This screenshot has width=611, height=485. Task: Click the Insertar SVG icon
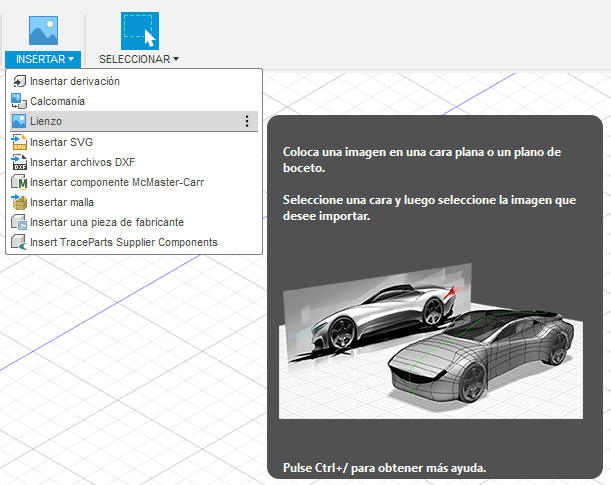19,142
